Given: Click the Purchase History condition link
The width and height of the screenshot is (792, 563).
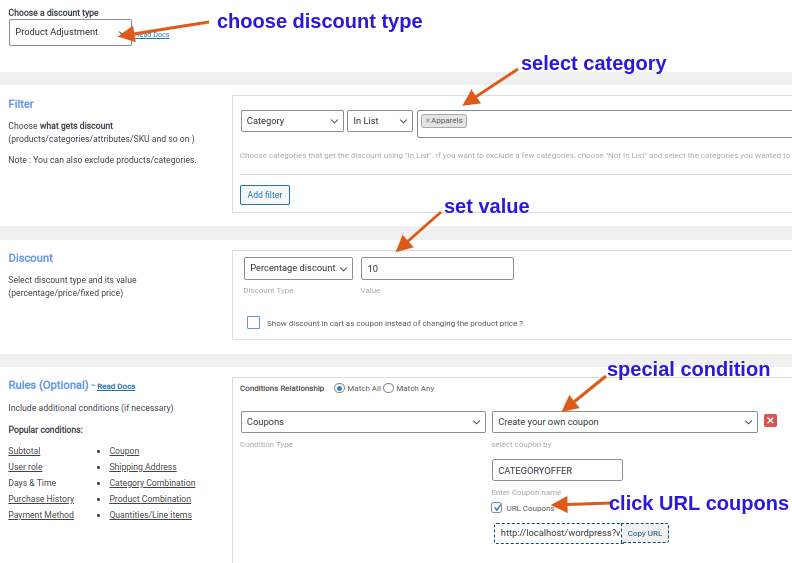Looking at the screenshot, I should coord(41,499).
